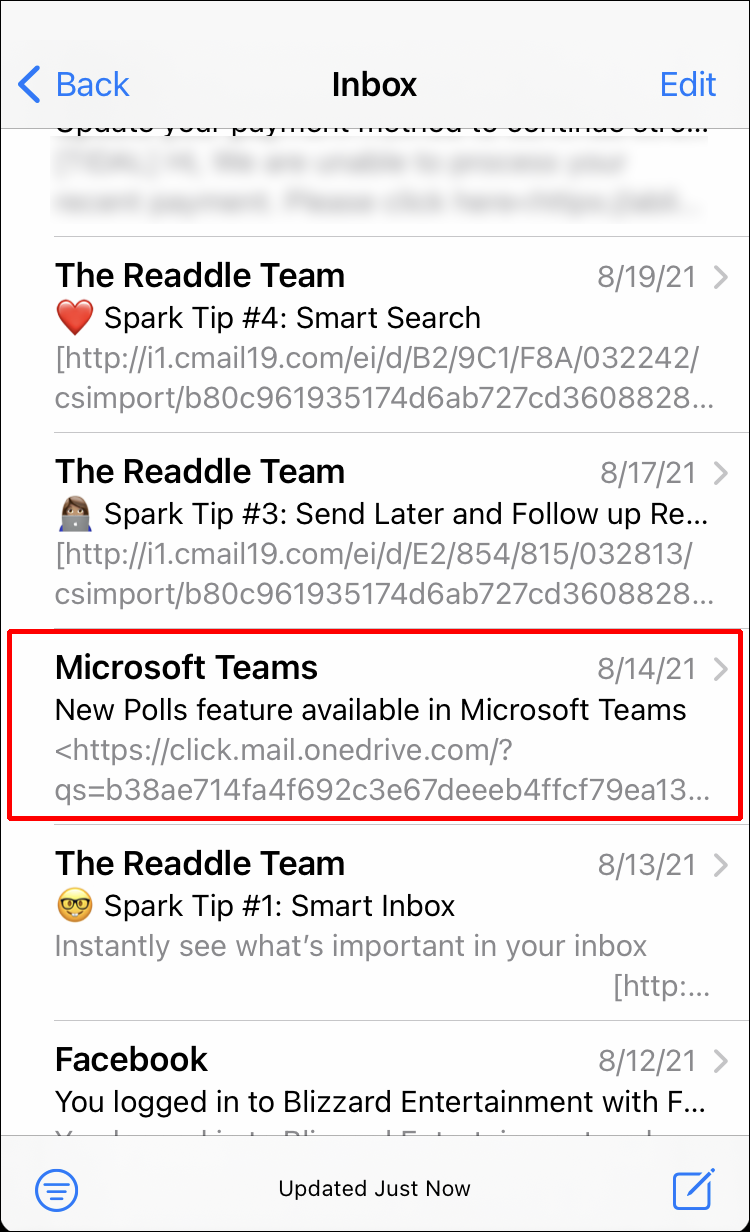The image size is (750, 1232).
Task: Go Back to the mailboxes list
Action: click(x=92, y=85)
